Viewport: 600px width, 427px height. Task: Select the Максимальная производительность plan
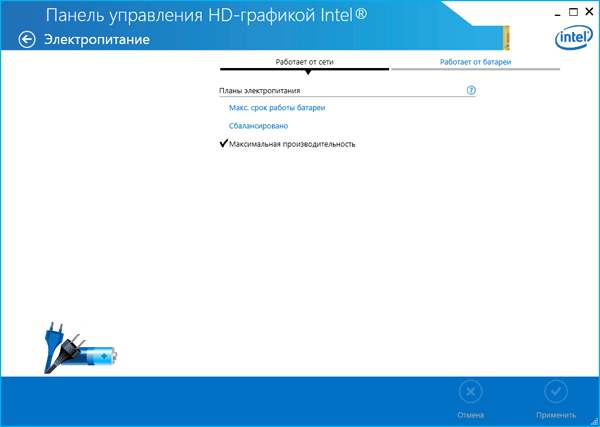click(292, 144)
